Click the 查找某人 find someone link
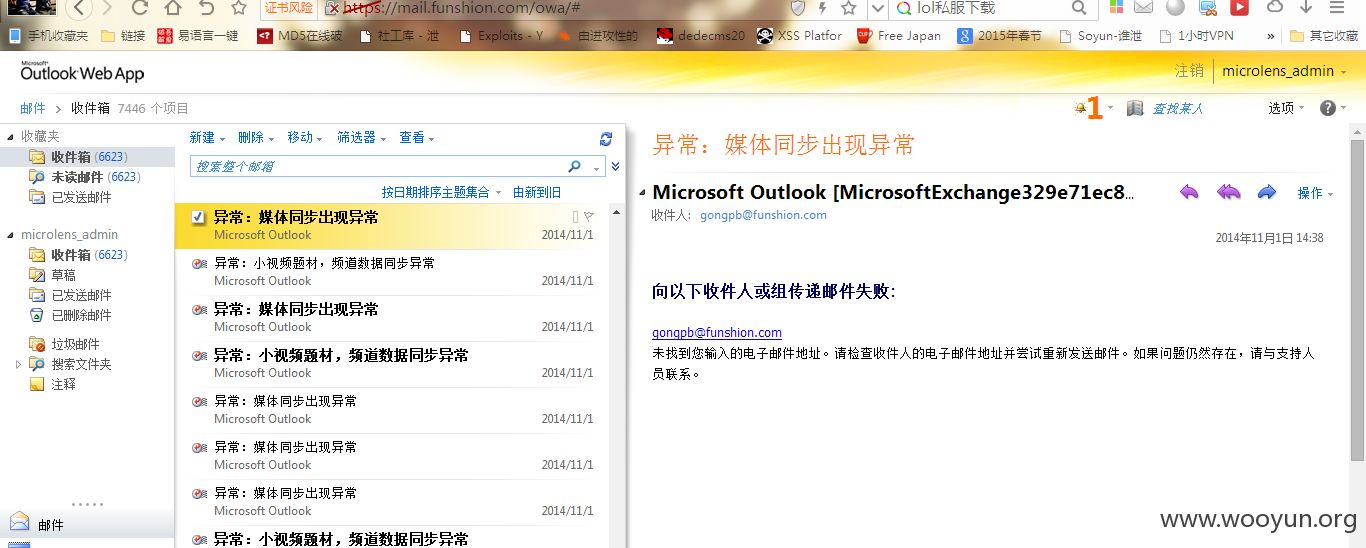 pos(1178,108)
